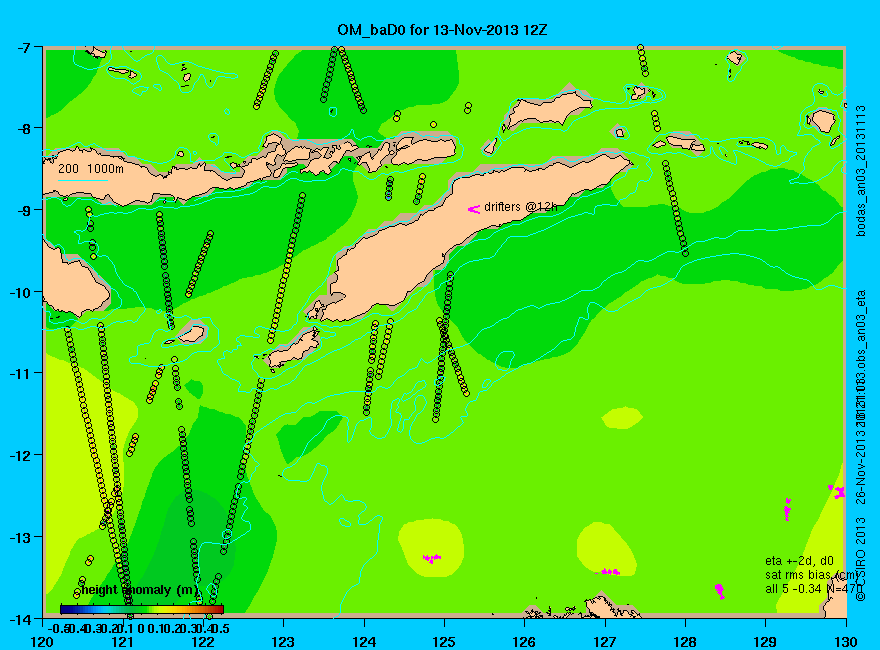880x650 pixels.
Task: Select the "height anomaly (m)" colorbar label
Action: coord(139,590)
